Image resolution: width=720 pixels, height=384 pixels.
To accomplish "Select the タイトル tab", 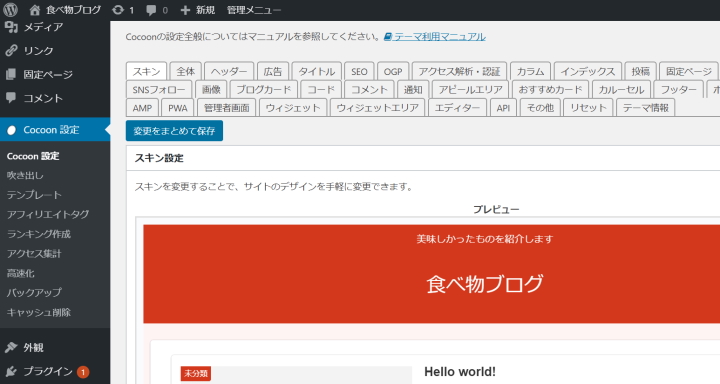I will pos(316,71).
